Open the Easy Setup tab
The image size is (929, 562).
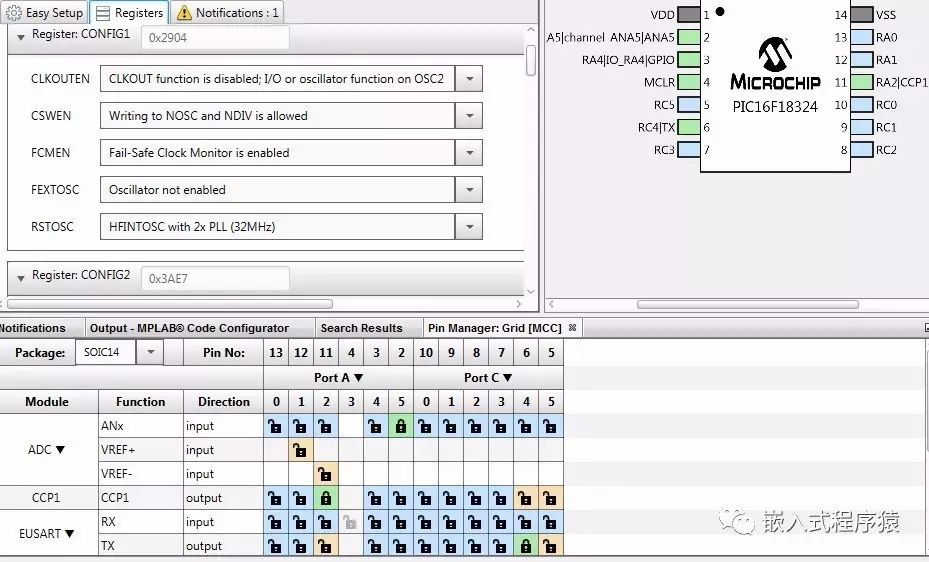click(44, 12)
